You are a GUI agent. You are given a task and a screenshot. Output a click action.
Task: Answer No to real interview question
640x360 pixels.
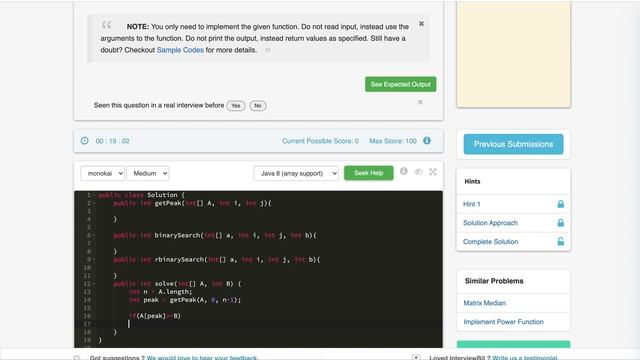coord(258,106)
